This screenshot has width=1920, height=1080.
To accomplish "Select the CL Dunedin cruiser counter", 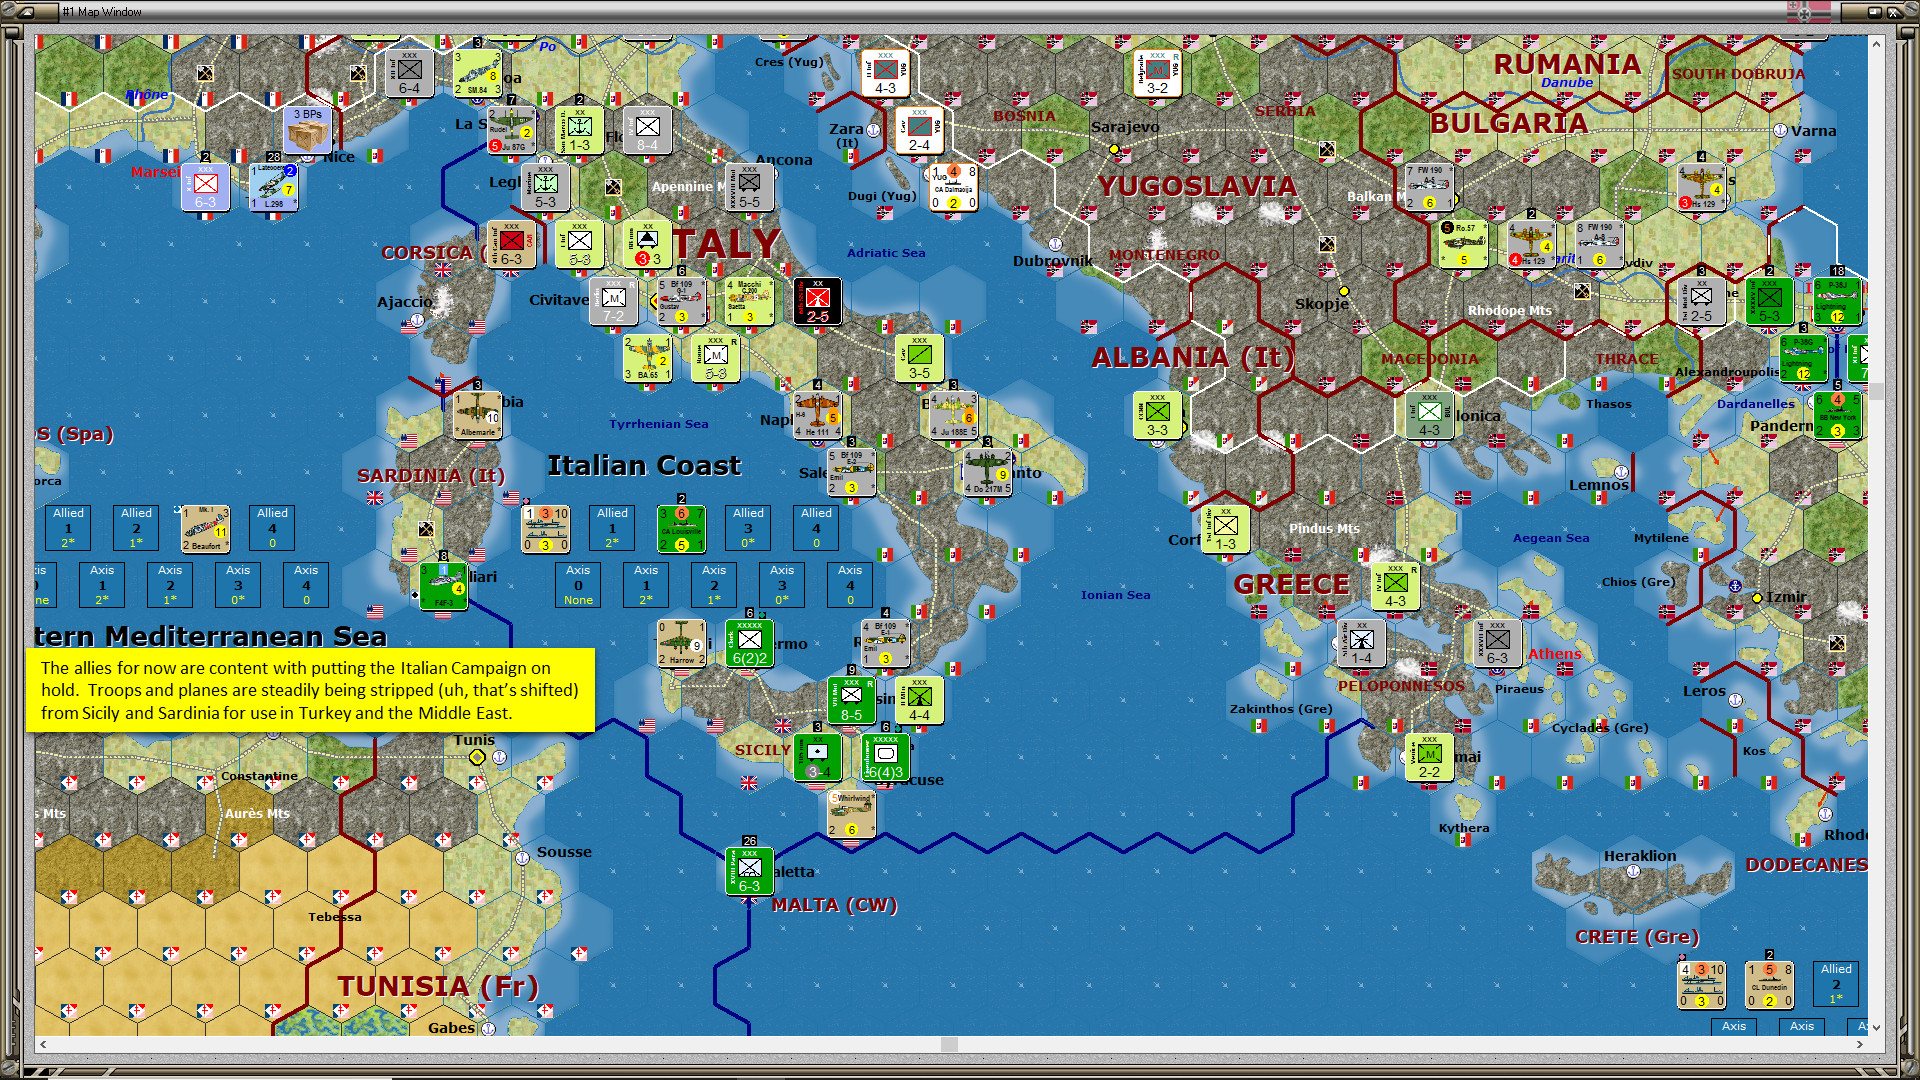I will 1769,985.
